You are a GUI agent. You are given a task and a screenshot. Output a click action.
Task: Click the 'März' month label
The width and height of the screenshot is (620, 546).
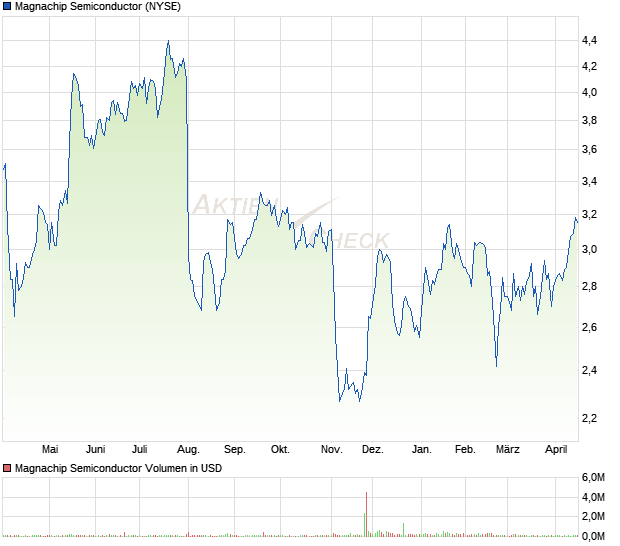click(x=508, y=450)
